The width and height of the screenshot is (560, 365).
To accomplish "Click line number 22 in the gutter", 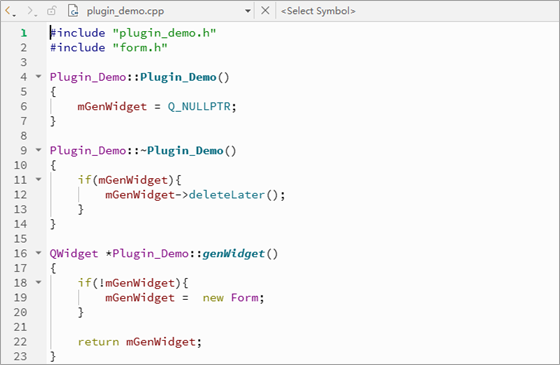I will 20,342.
